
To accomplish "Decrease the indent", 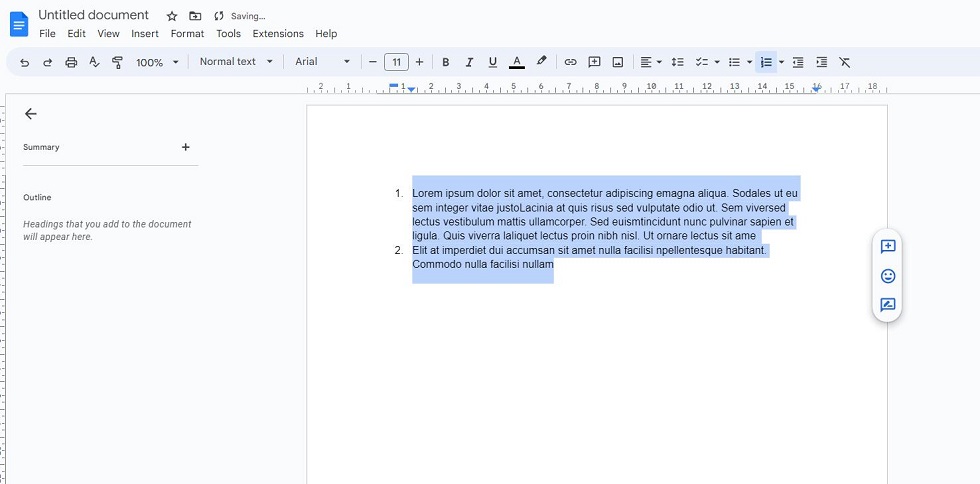I will pyautogui.click(x=798, y=62).
